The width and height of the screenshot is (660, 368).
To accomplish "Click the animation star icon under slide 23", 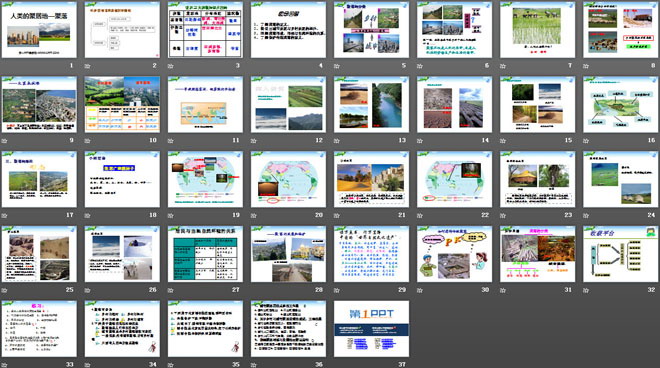I will pyautogui.click(x=503, y=215).
